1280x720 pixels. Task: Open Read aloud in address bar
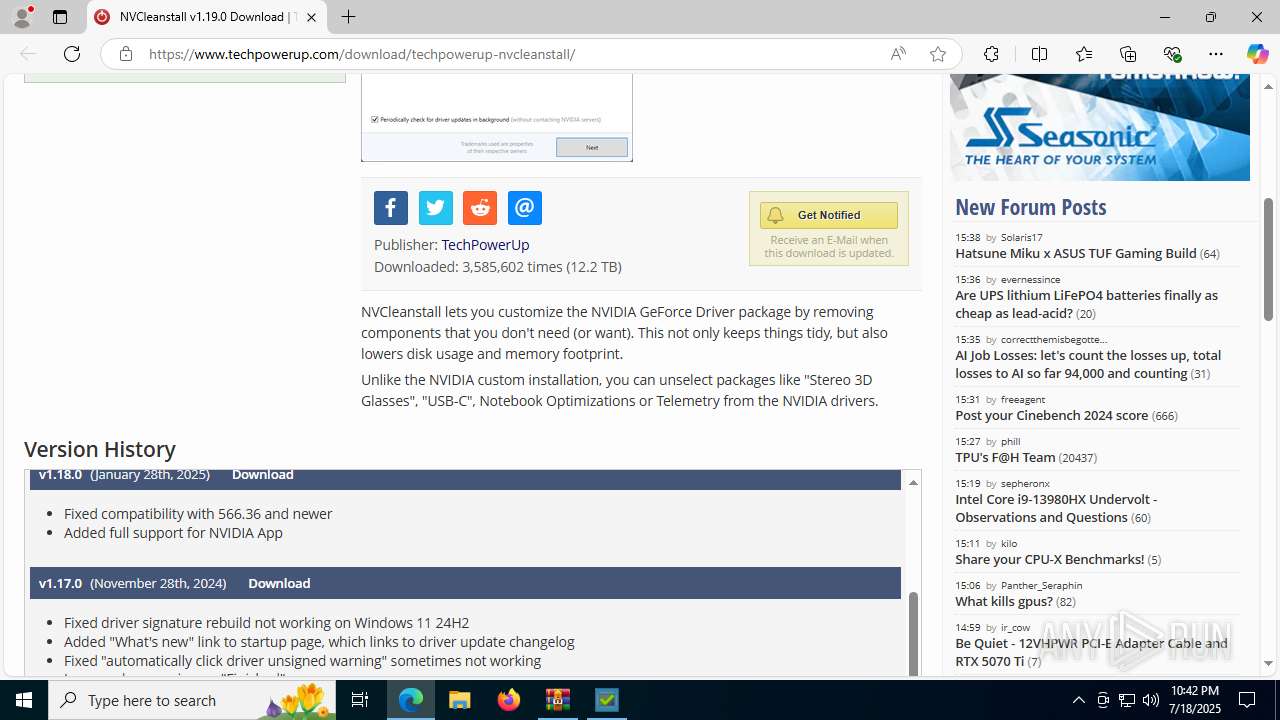point(898,54)
